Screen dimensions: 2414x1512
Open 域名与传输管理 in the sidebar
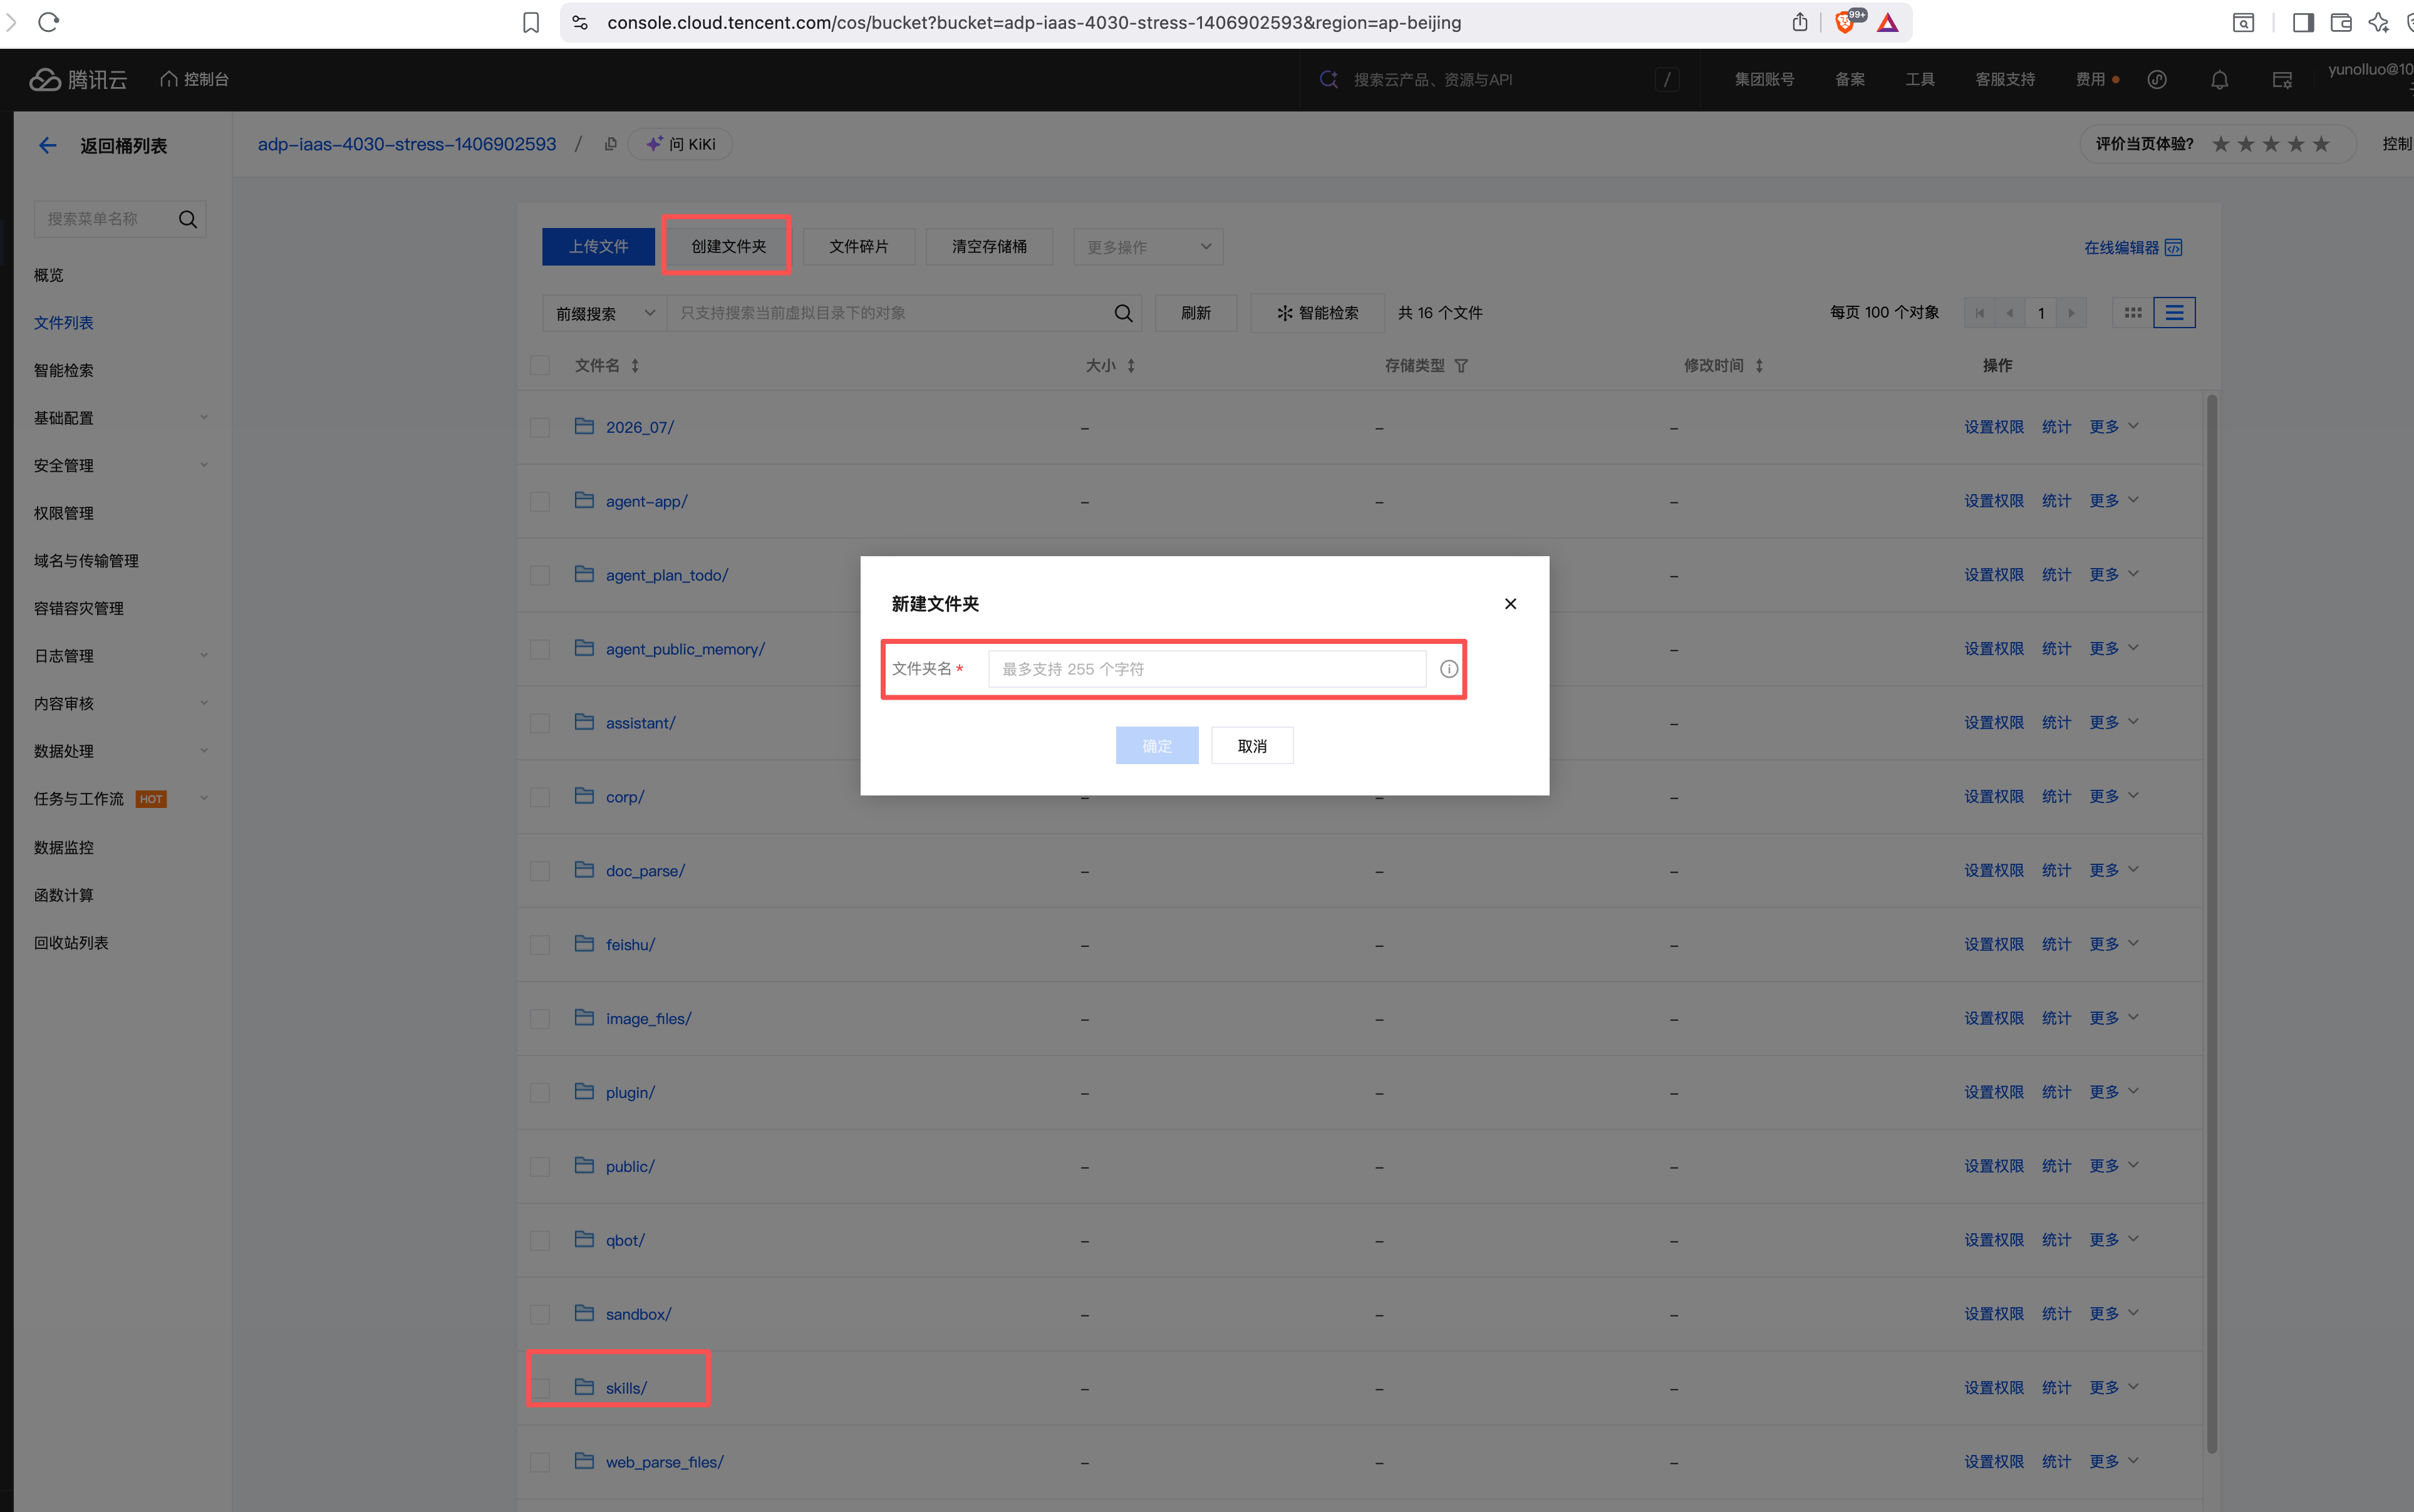[86, 561]
